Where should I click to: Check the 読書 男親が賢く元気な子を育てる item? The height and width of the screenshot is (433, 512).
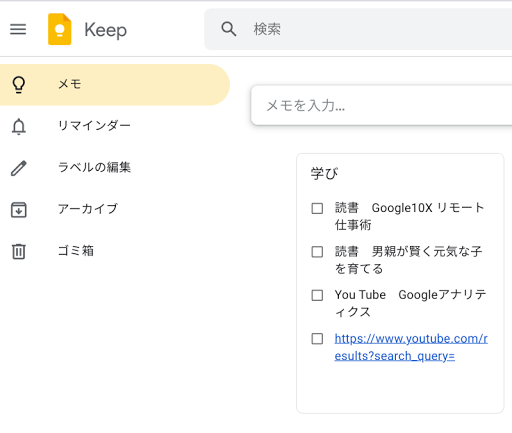pyautogui.click(x=317, y=252)
